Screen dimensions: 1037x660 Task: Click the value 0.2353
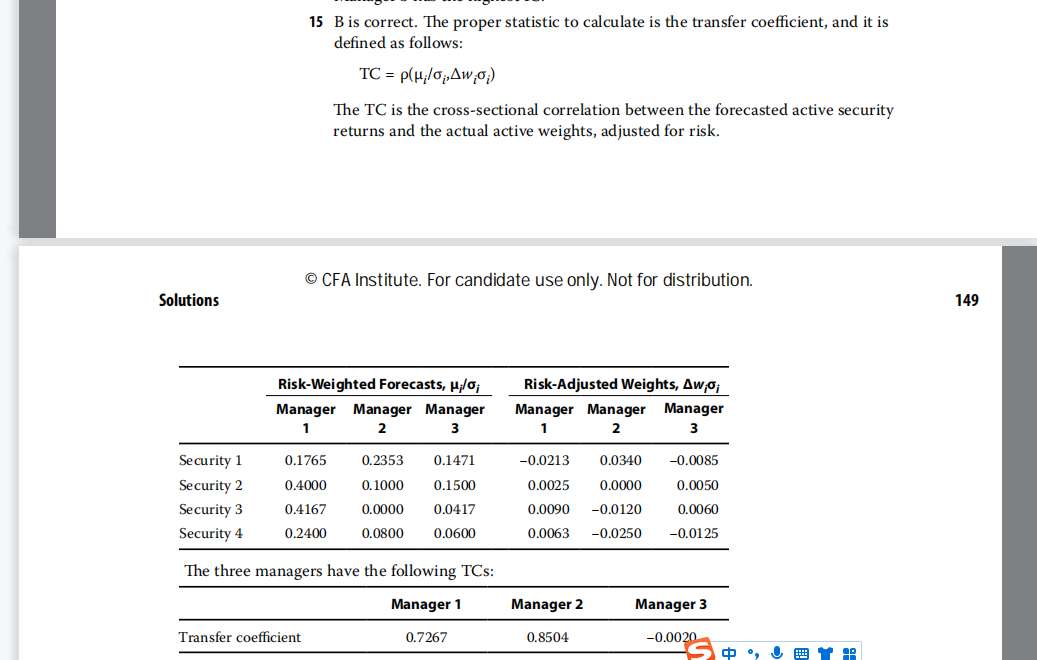[382, 460]
